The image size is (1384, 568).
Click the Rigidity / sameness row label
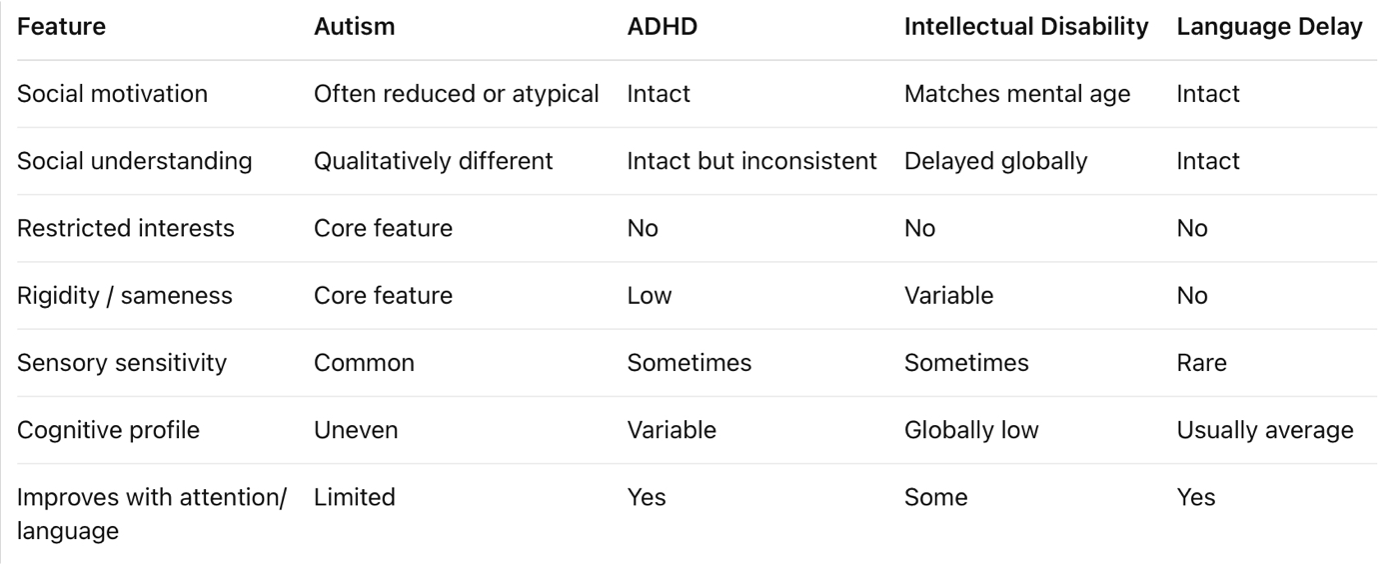point(124,296)
